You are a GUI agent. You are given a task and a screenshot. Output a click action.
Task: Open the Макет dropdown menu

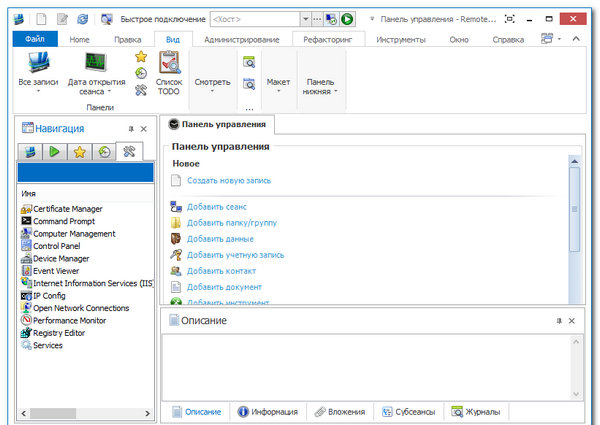[x=278, y=86]
